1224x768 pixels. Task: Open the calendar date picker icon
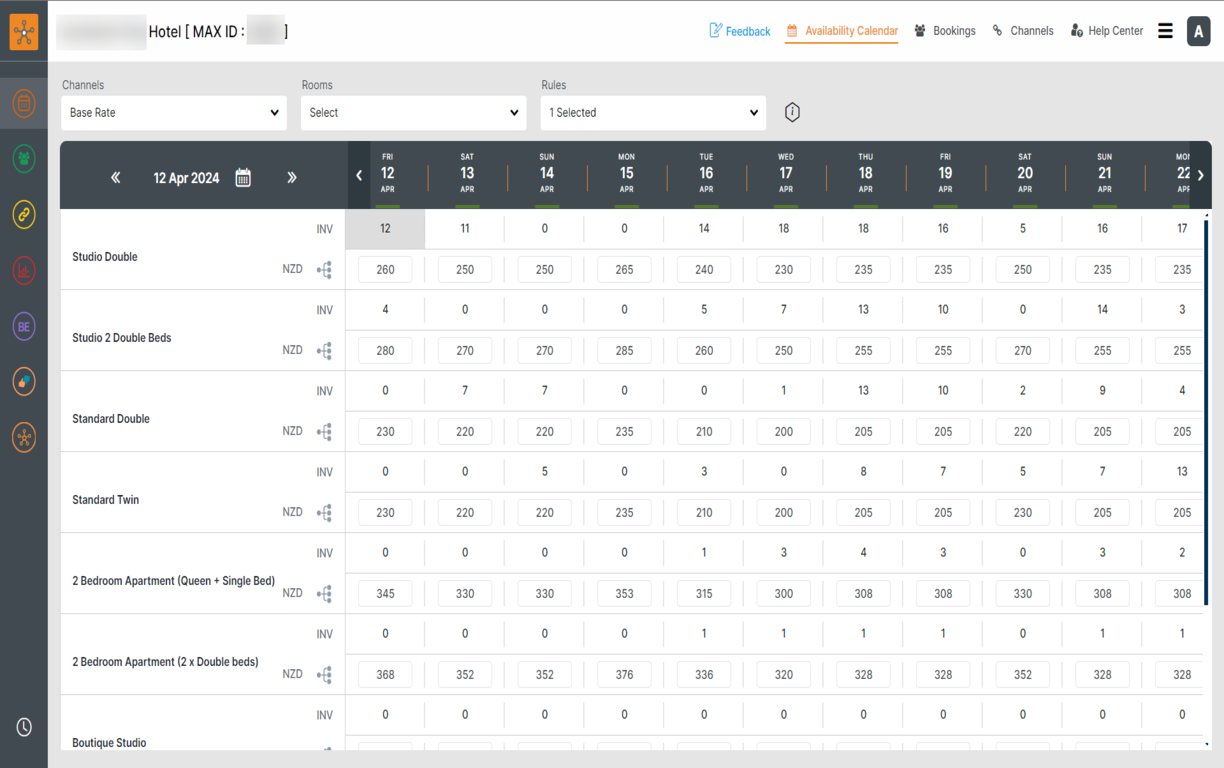(243, 178)
